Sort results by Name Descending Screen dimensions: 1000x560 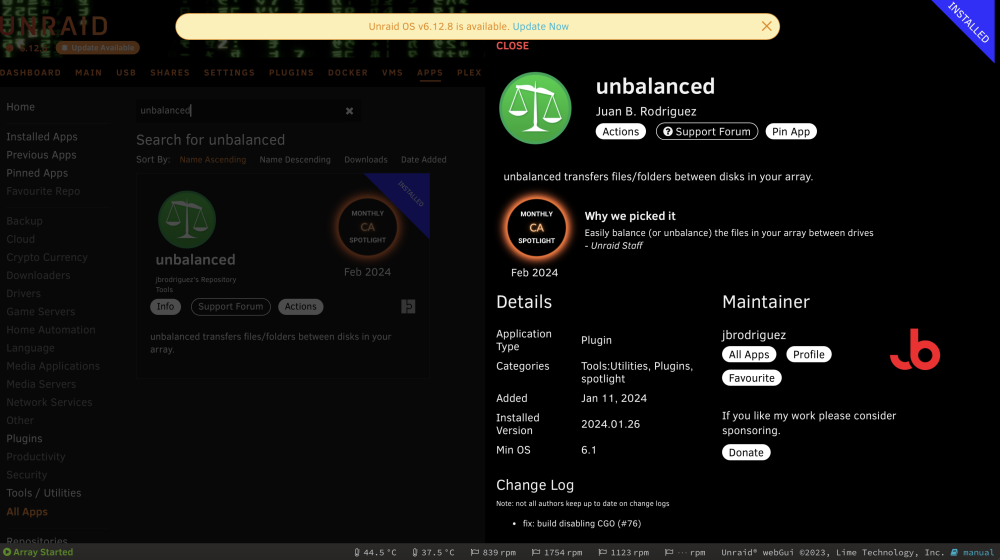[295, 159]
